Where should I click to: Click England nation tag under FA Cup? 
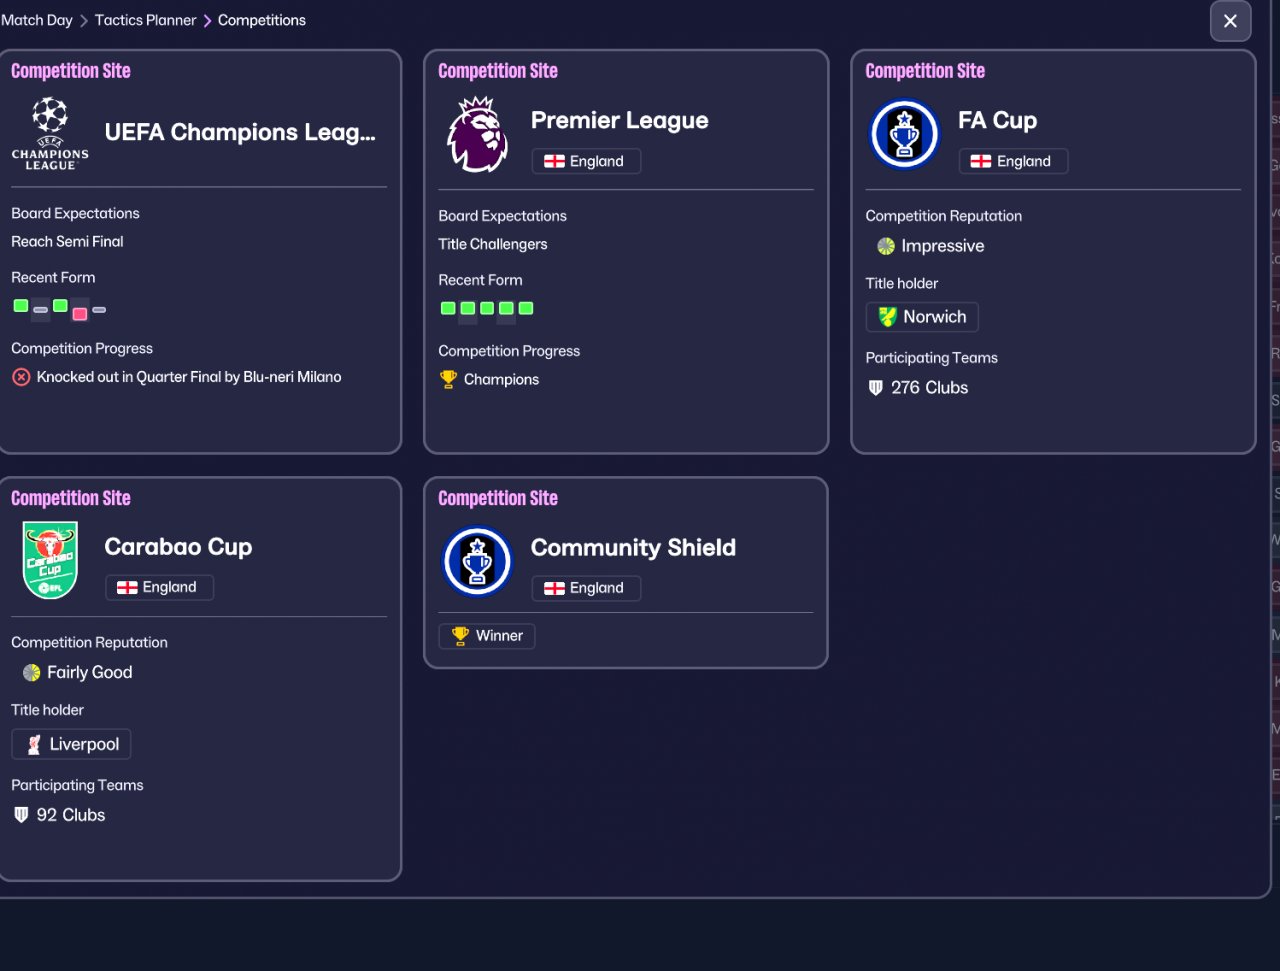pos(1013,161)
